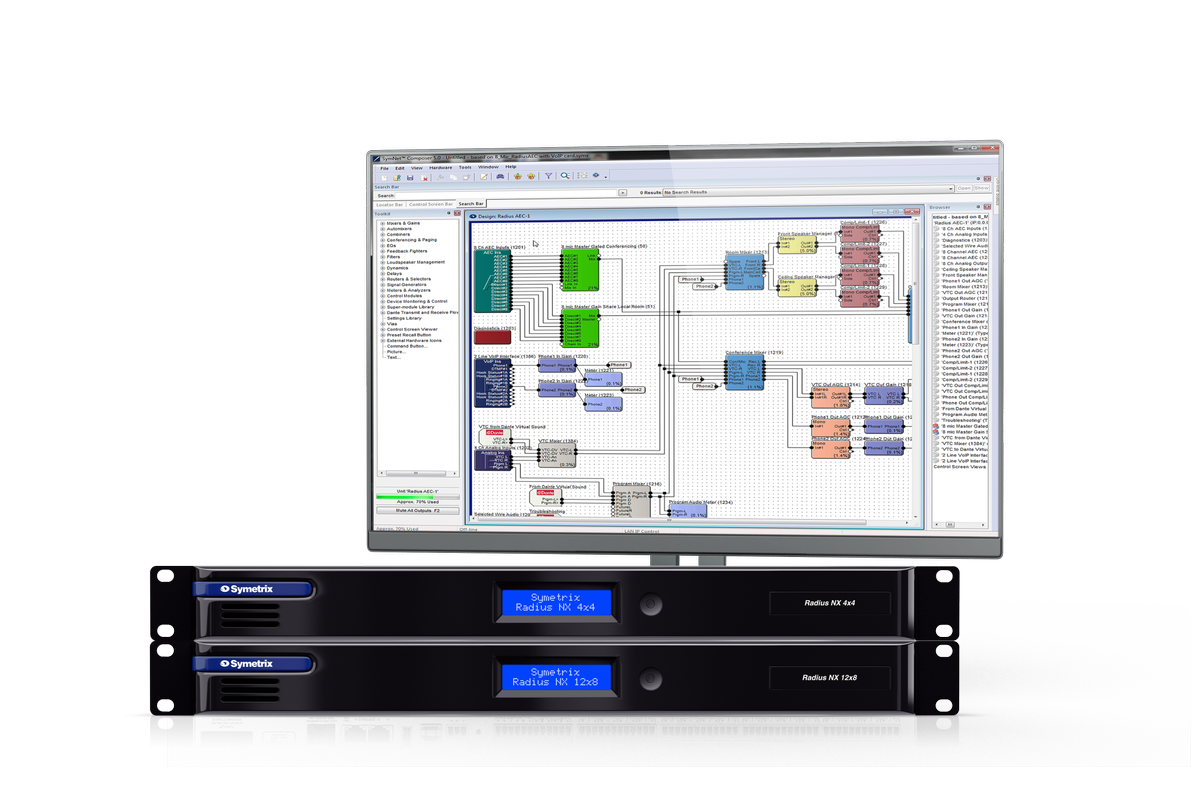Click the Show button in search bar
1200x810 pixels.
(x=982, y=188)
